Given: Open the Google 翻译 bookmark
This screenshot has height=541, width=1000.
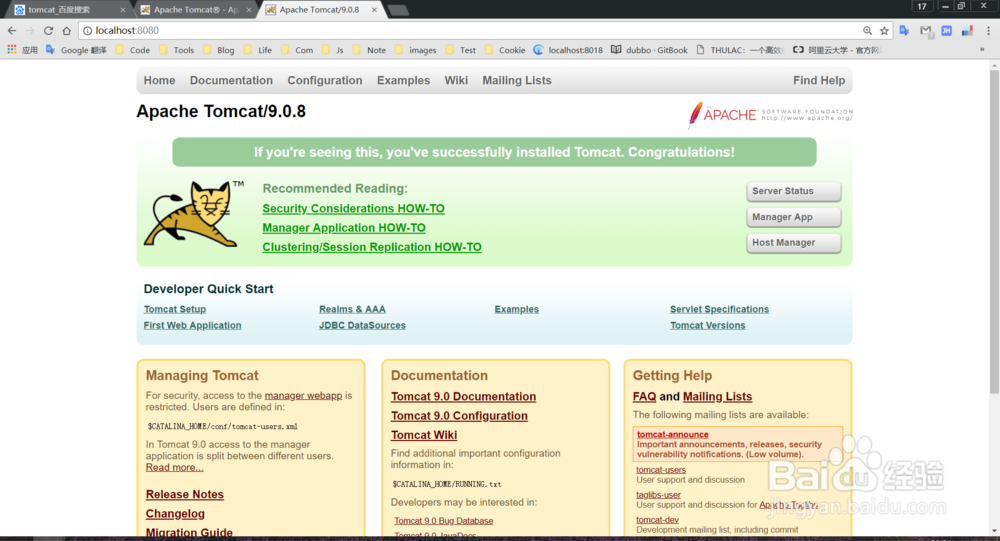Looking at the screenshot, I should point(76,50).
